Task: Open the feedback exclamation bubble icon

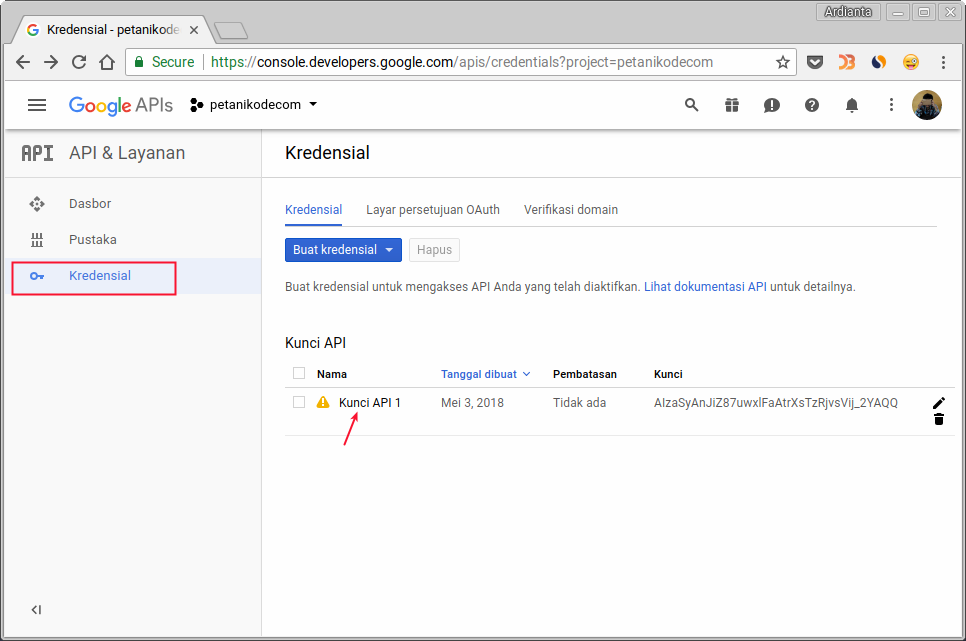Action: coord(772,105)
